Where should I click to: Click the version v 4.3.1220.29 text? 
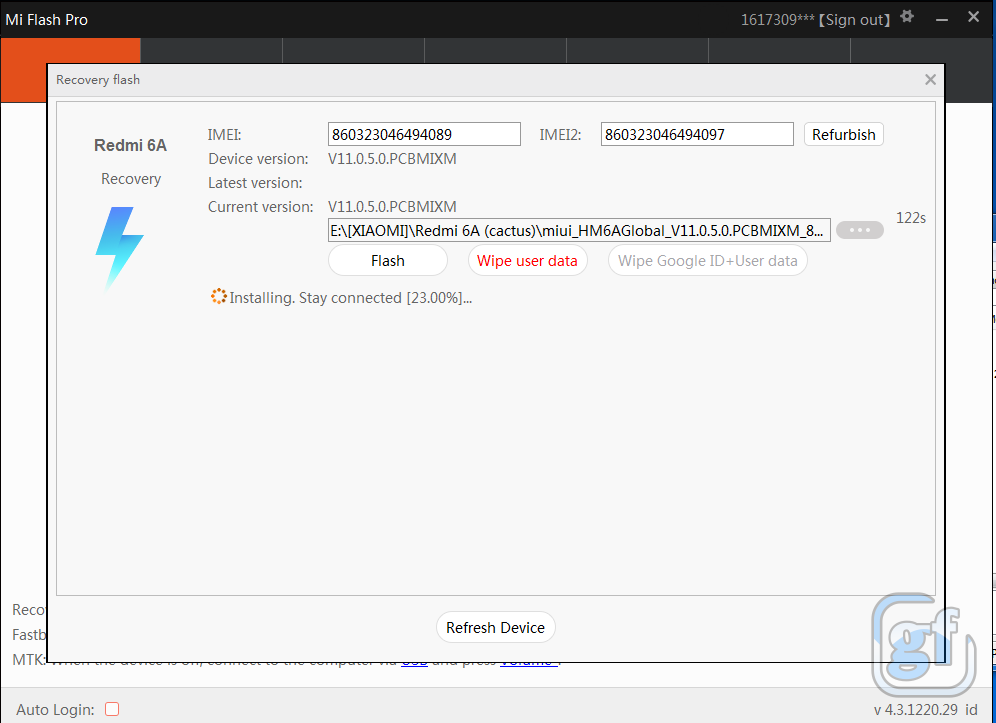pyautogui.click(x=916, y=710)
